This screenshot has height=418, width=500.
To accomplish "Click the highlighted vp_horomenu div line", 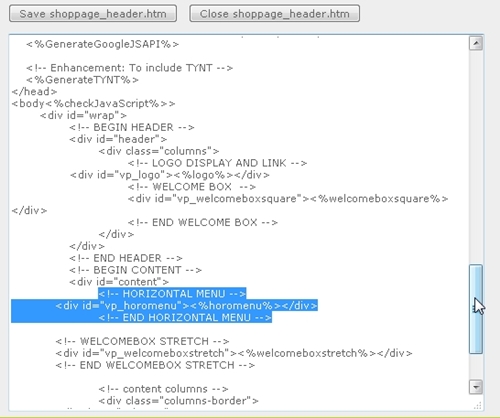I will tap(187, 306).
